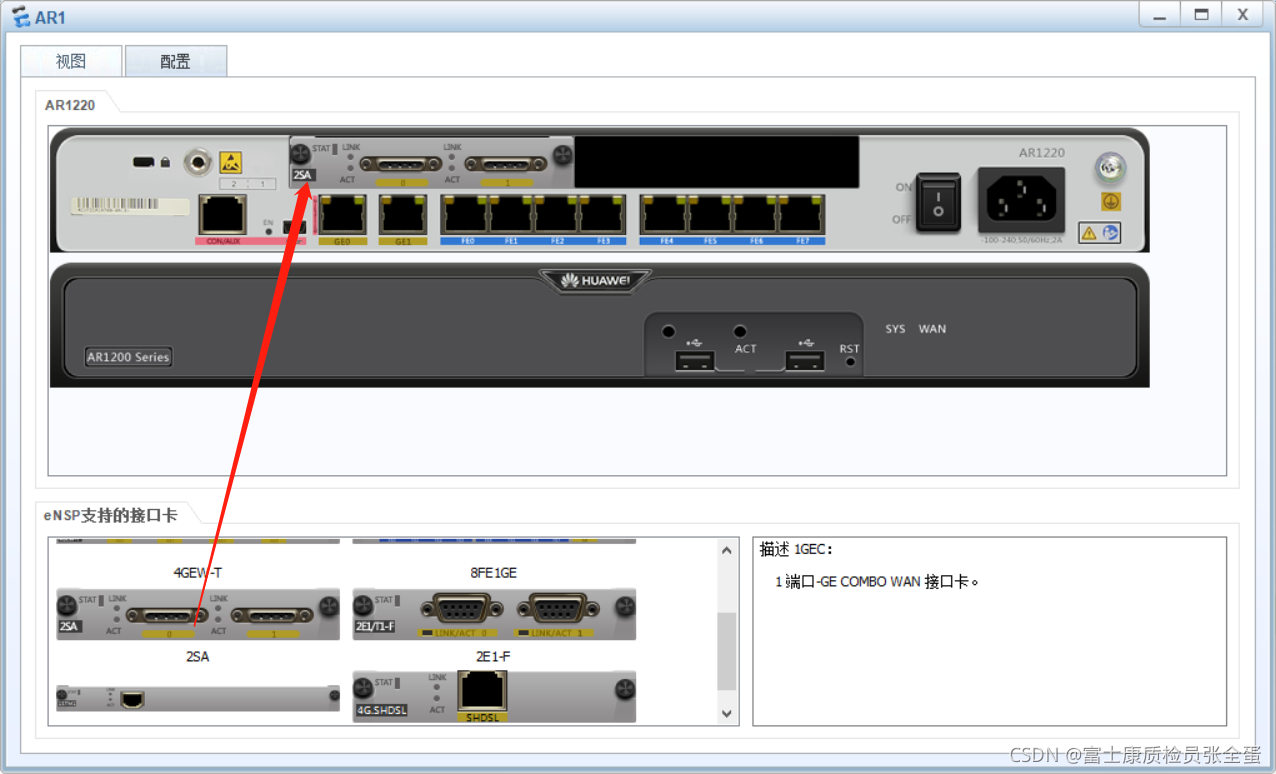The image size is (1276, 774).
Task: Click the USB port farthest from RST button
Action: coord(695,360)
